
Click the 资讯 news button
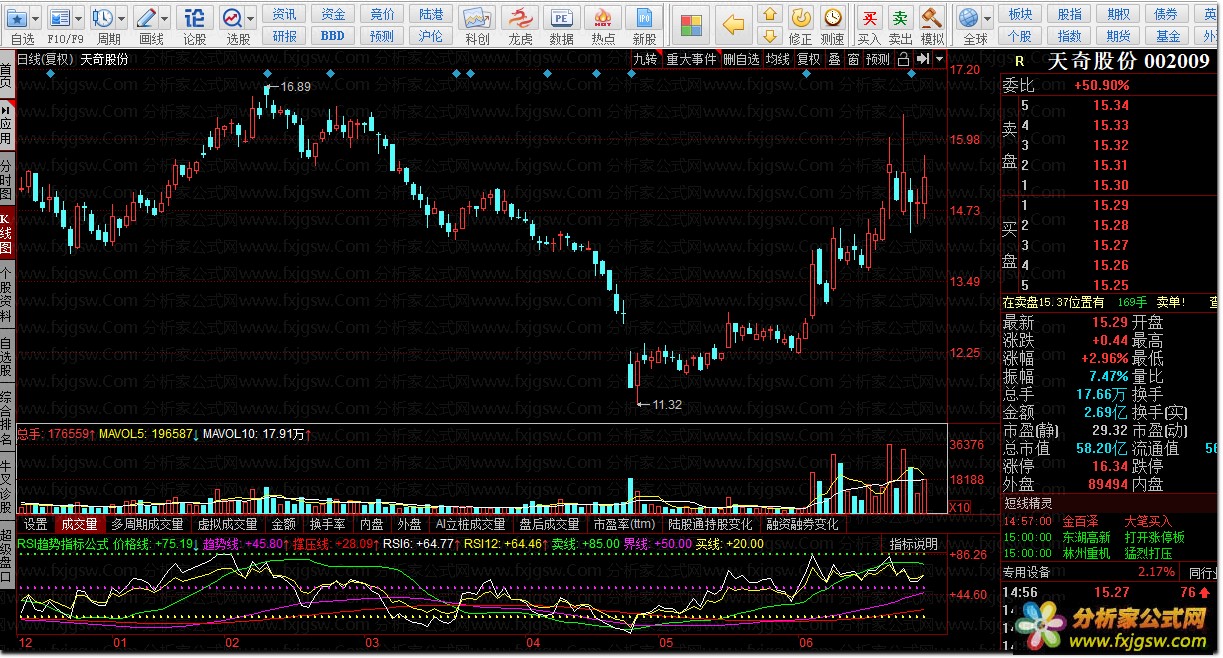pos(285,14)
